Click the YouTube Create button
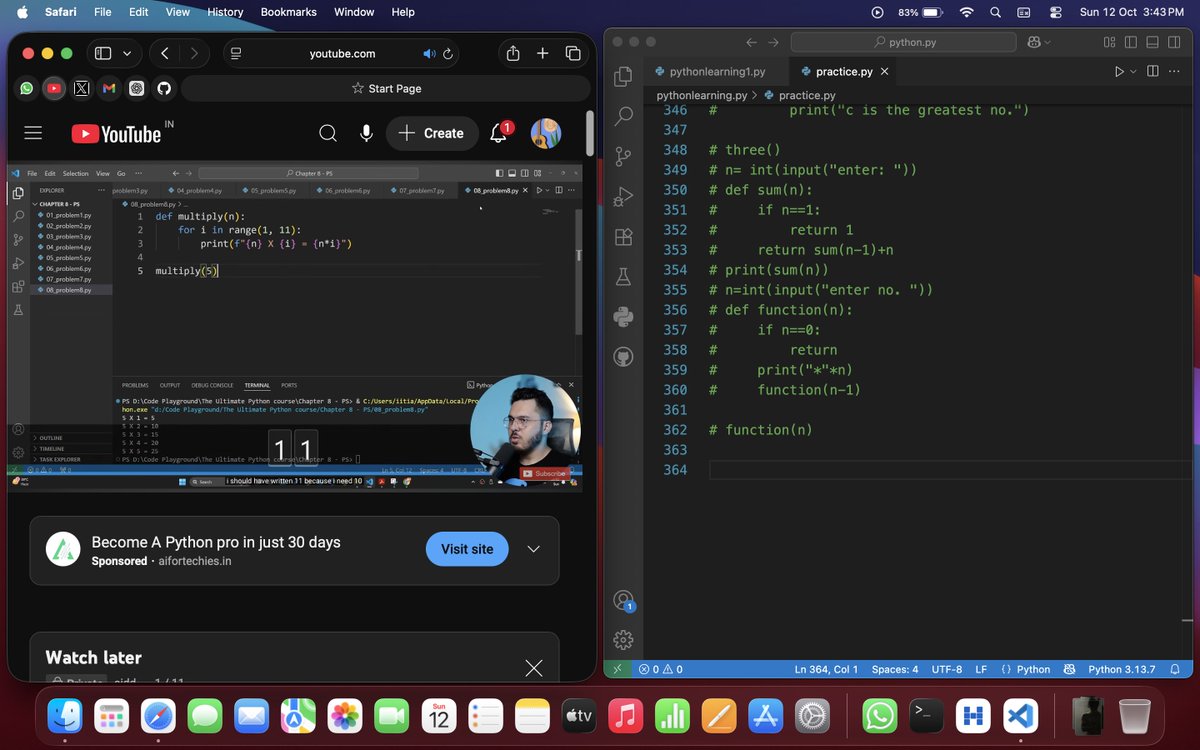 pos(432,133)
